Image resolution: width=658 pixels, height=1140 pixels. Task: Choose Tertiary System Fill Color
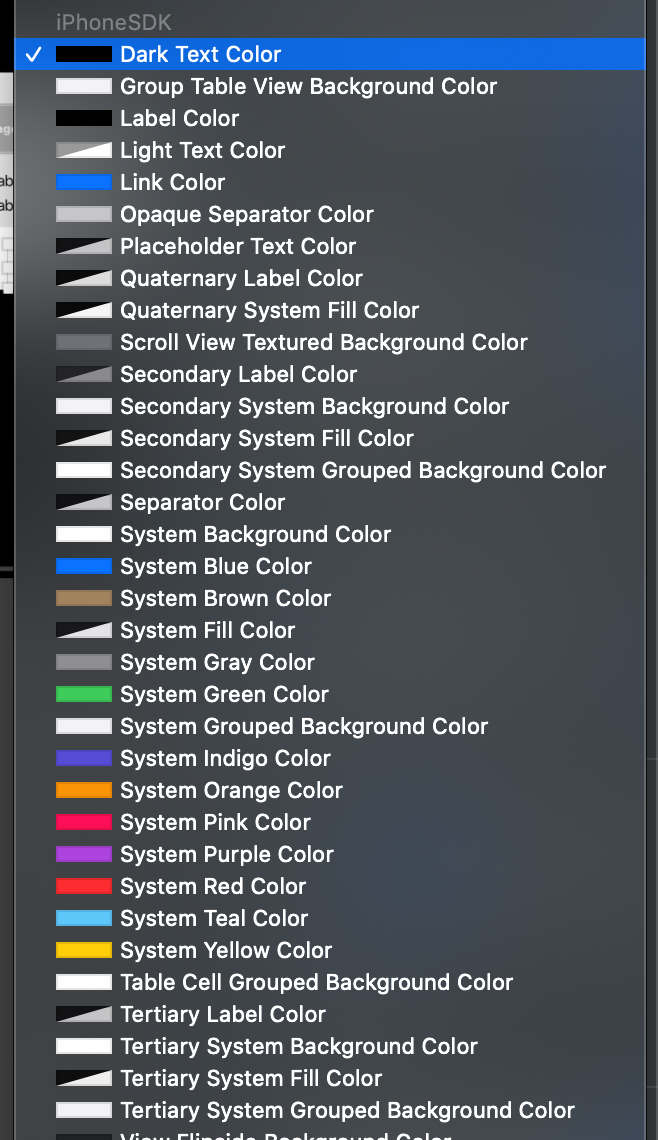point(329,1077)
